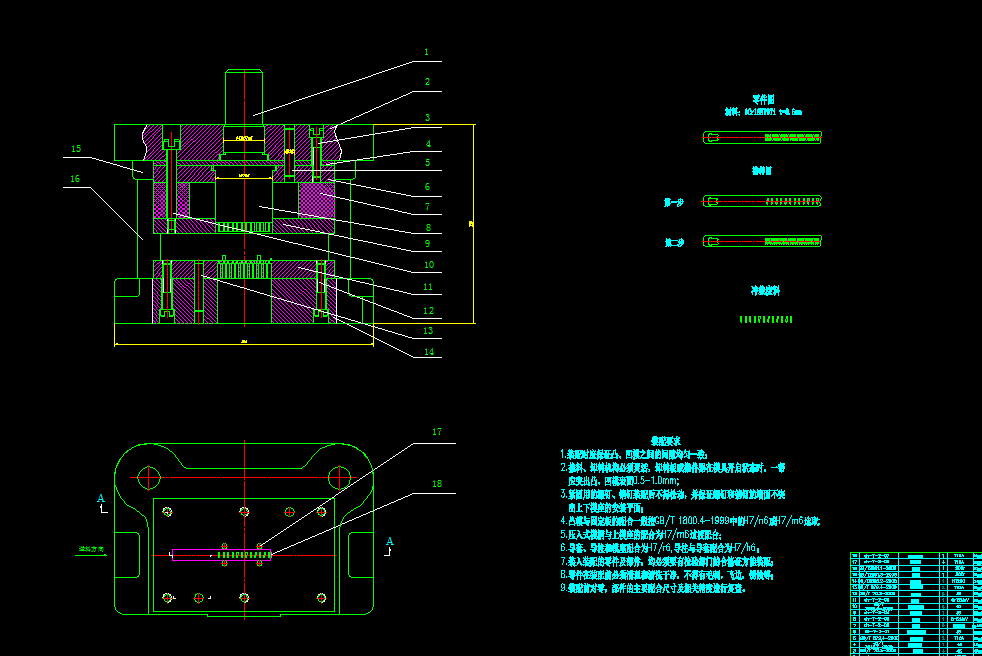Select the vertical height dimension right of section view

tap(472, 224)
